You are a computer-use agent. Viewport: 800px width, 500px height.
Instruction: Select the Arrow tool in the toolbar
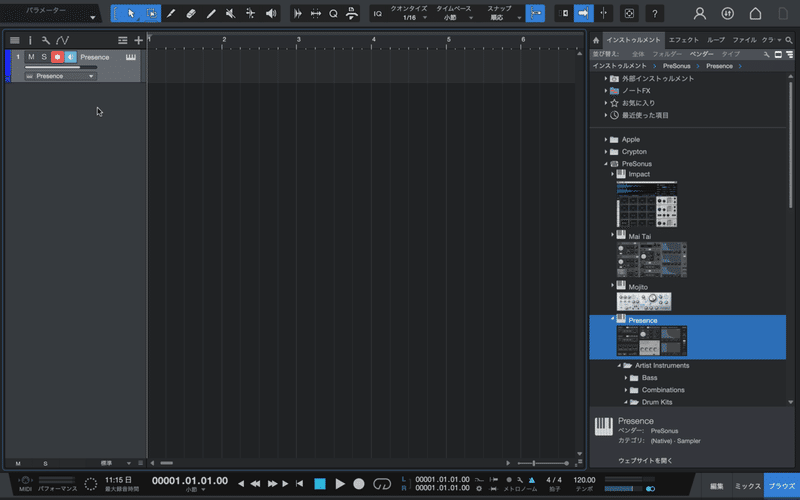pos(131,14)
